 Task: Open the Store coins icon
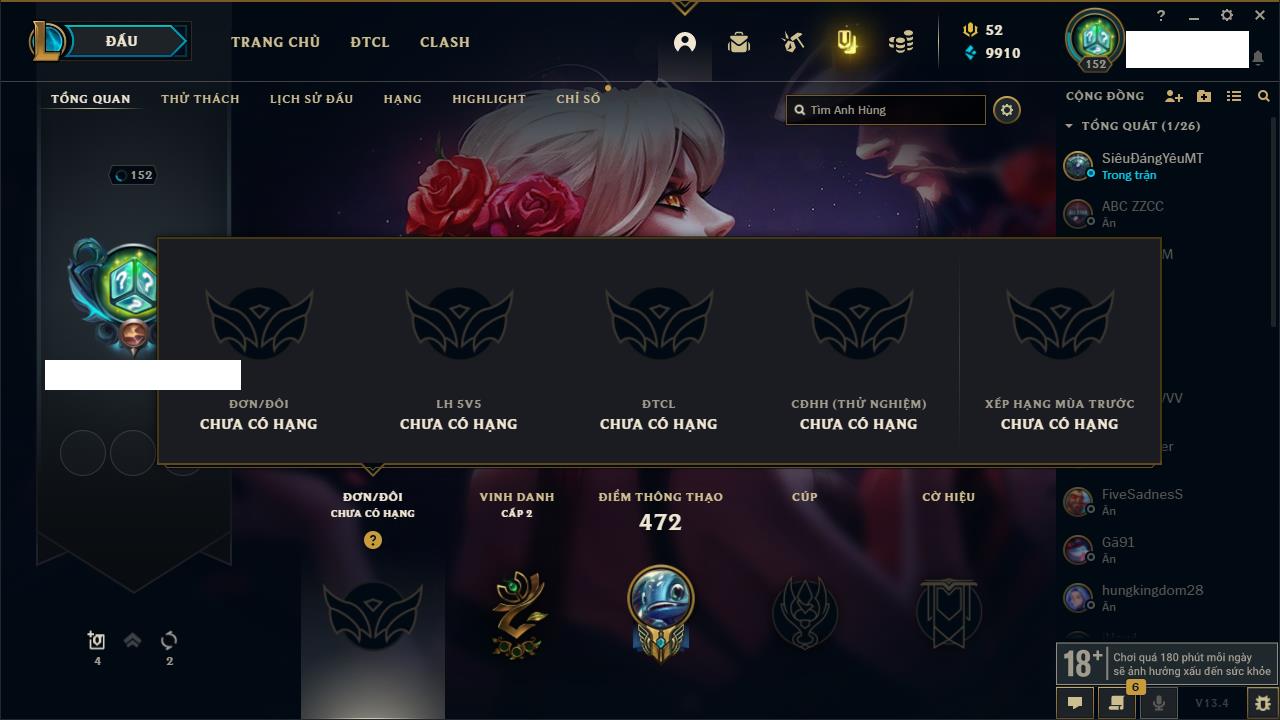[901, 42]
